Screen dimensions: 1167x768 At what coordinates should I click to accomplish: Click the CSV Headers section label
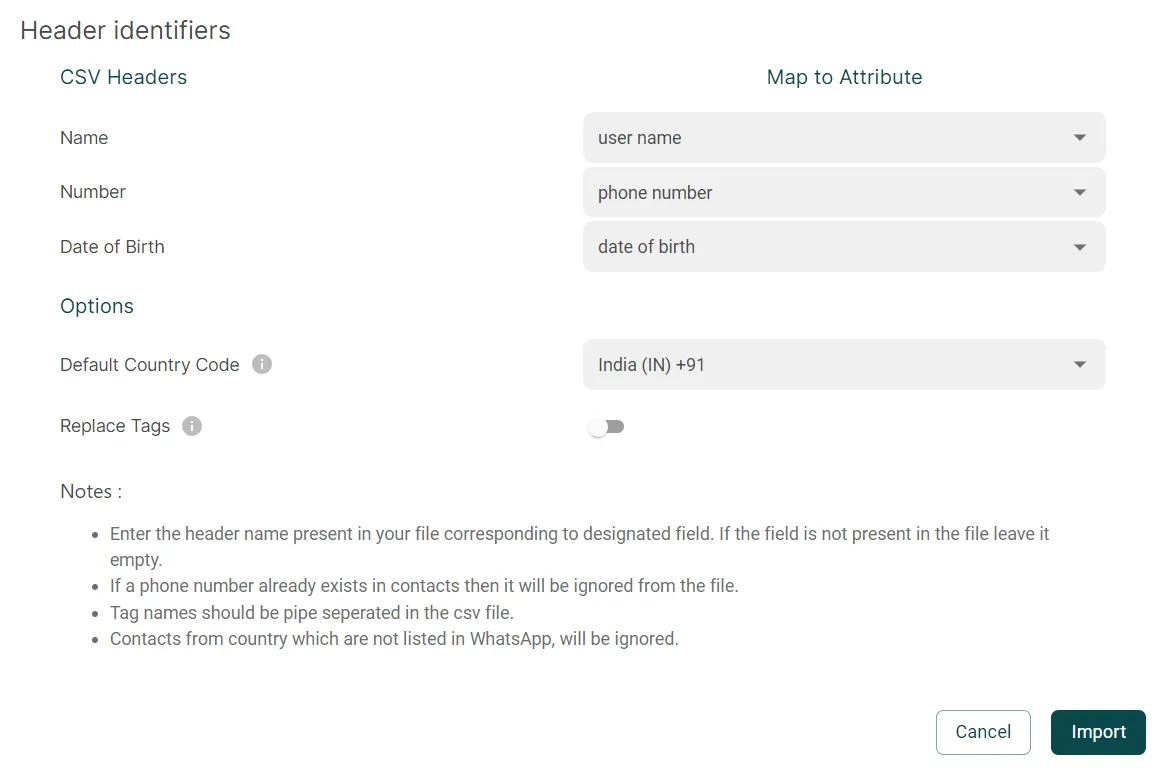pos(123,77)
